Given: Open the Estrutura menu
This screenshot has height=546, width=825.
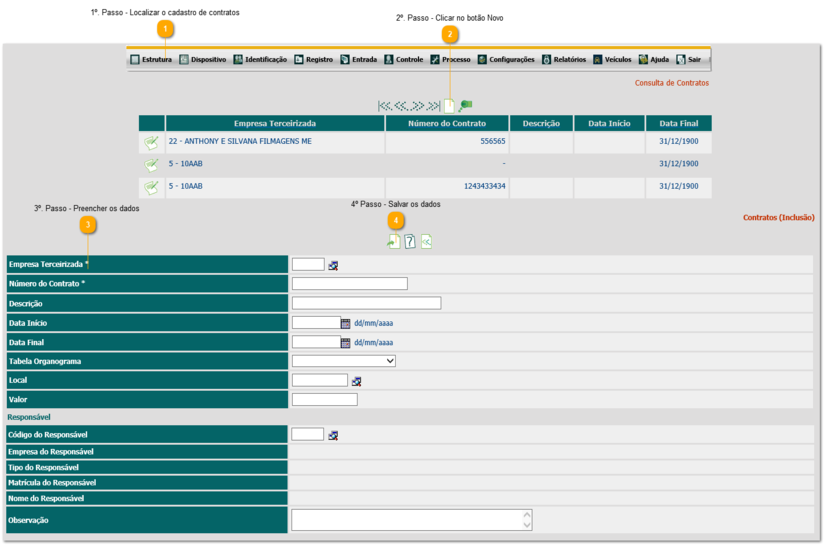Looking at the screenshot, I should click(x=151, y=59).
